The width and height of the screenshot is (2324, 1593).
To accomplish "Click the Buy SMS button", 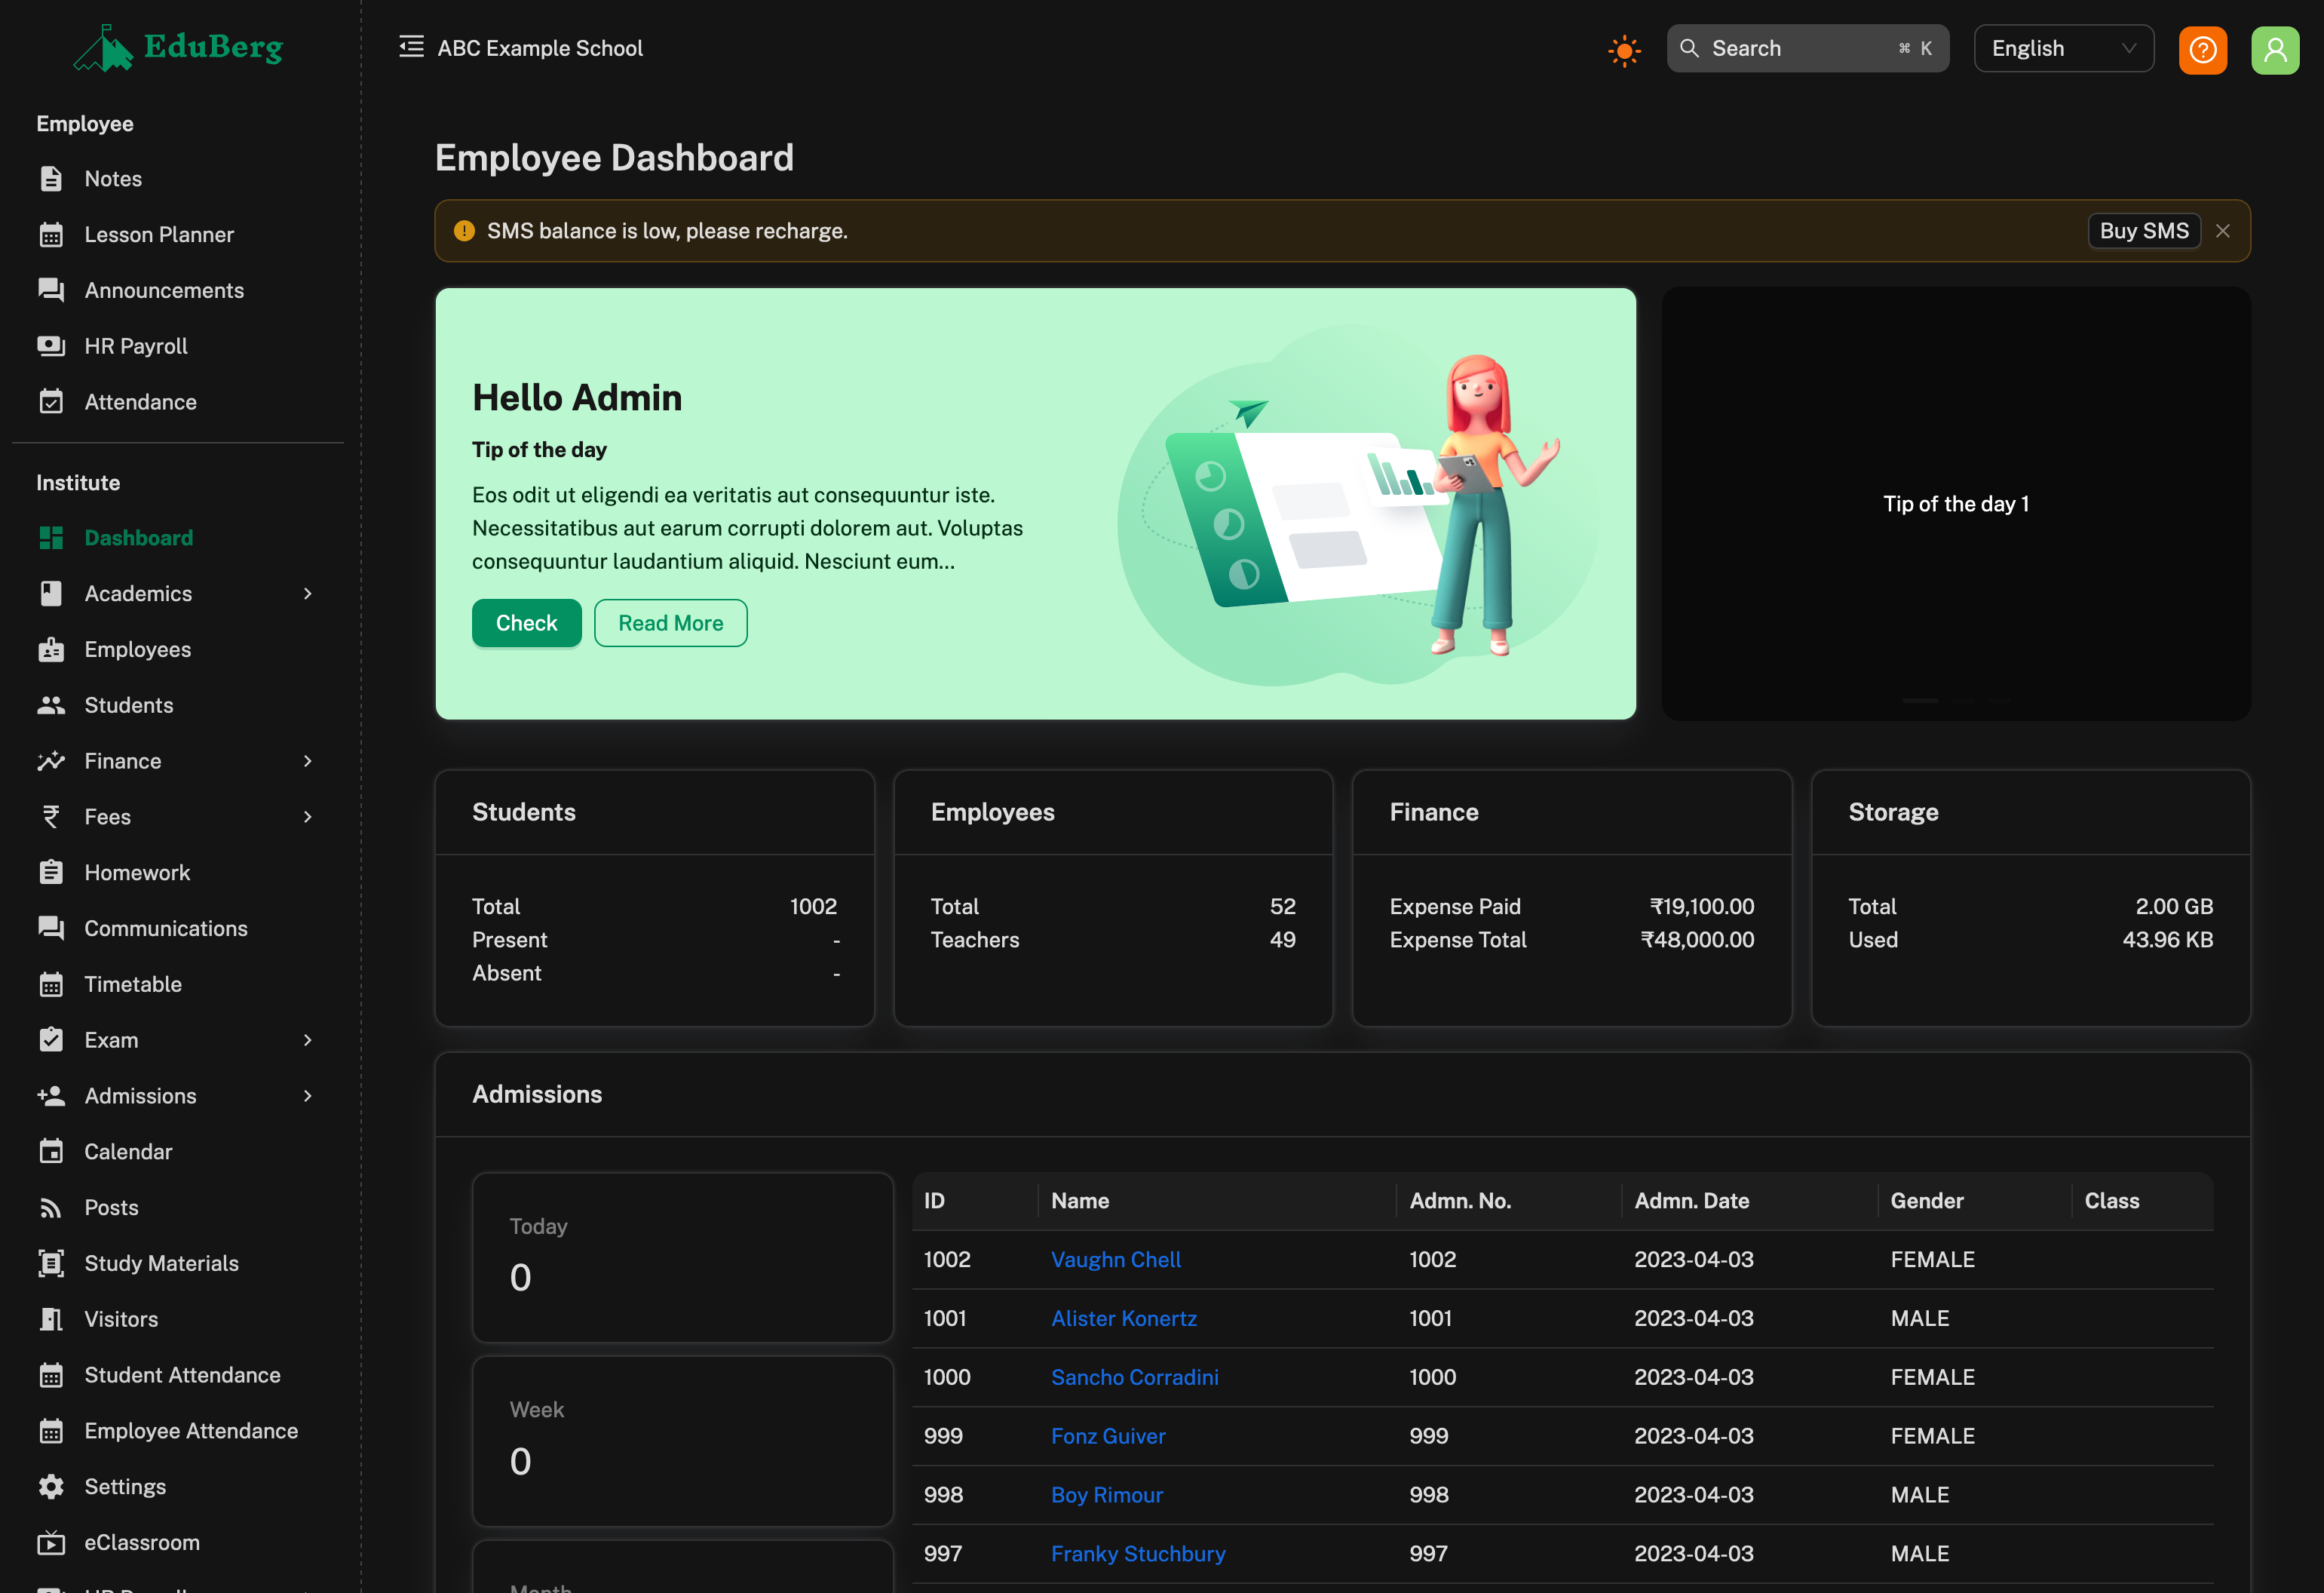I will [2144, 231].
